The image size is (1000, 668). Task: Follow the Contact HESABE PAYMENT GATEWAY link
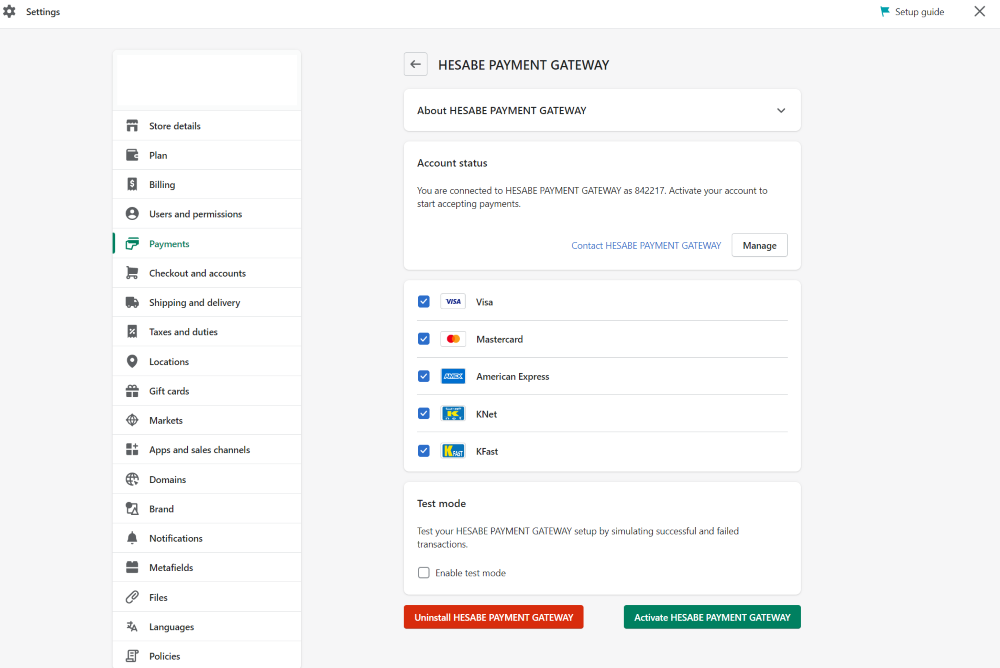[646, 245]
